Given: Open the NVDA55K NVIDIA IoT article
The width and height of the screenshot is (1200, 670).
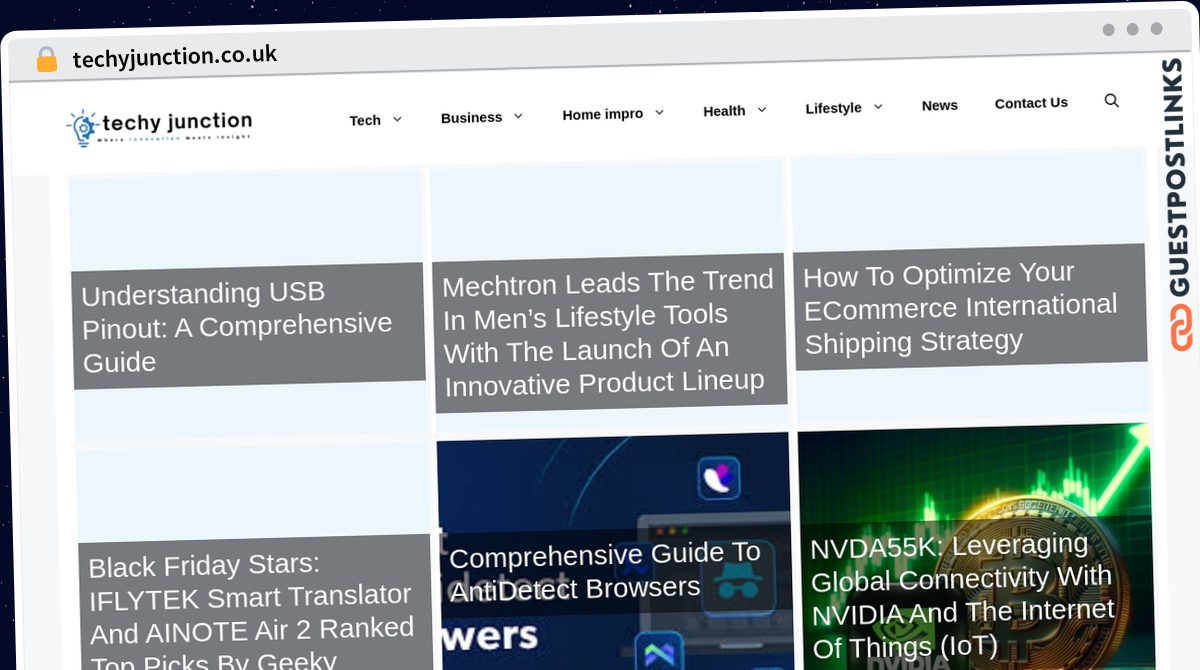Looking at the screenshot, I should 962,595.
